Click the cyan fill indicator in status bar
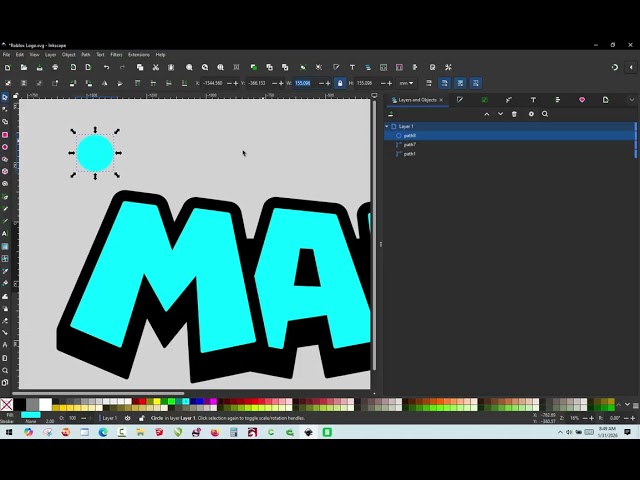This screenshot has height=480, width=640. coord(31,415)
